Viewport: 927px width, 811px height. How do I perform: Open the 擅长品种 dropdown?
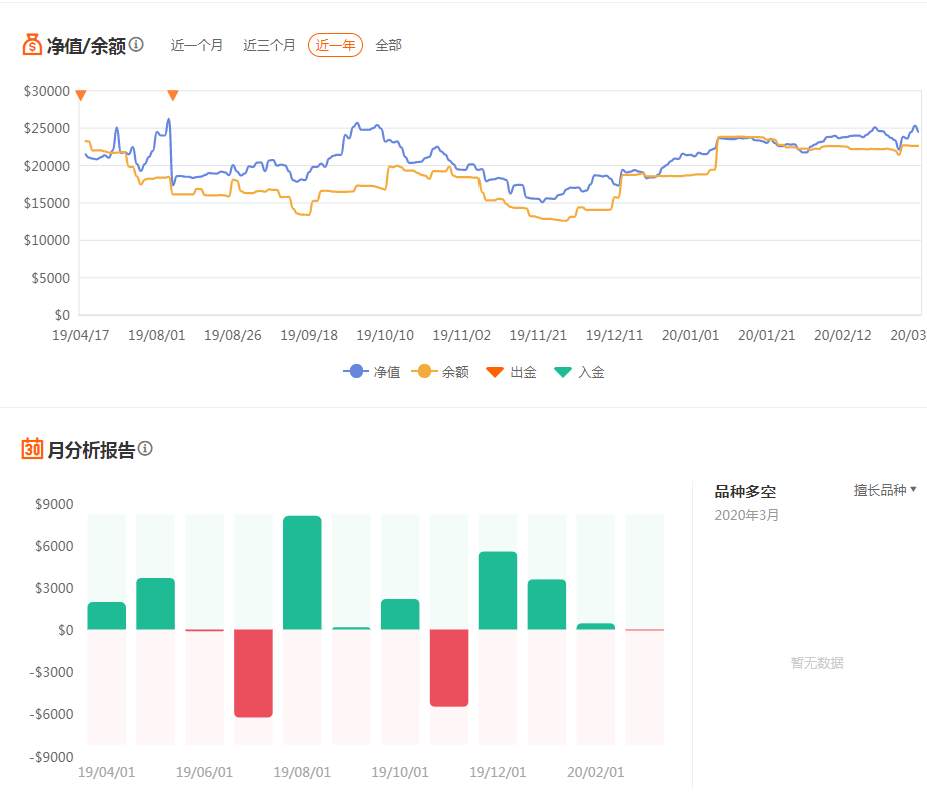point(884,490)
